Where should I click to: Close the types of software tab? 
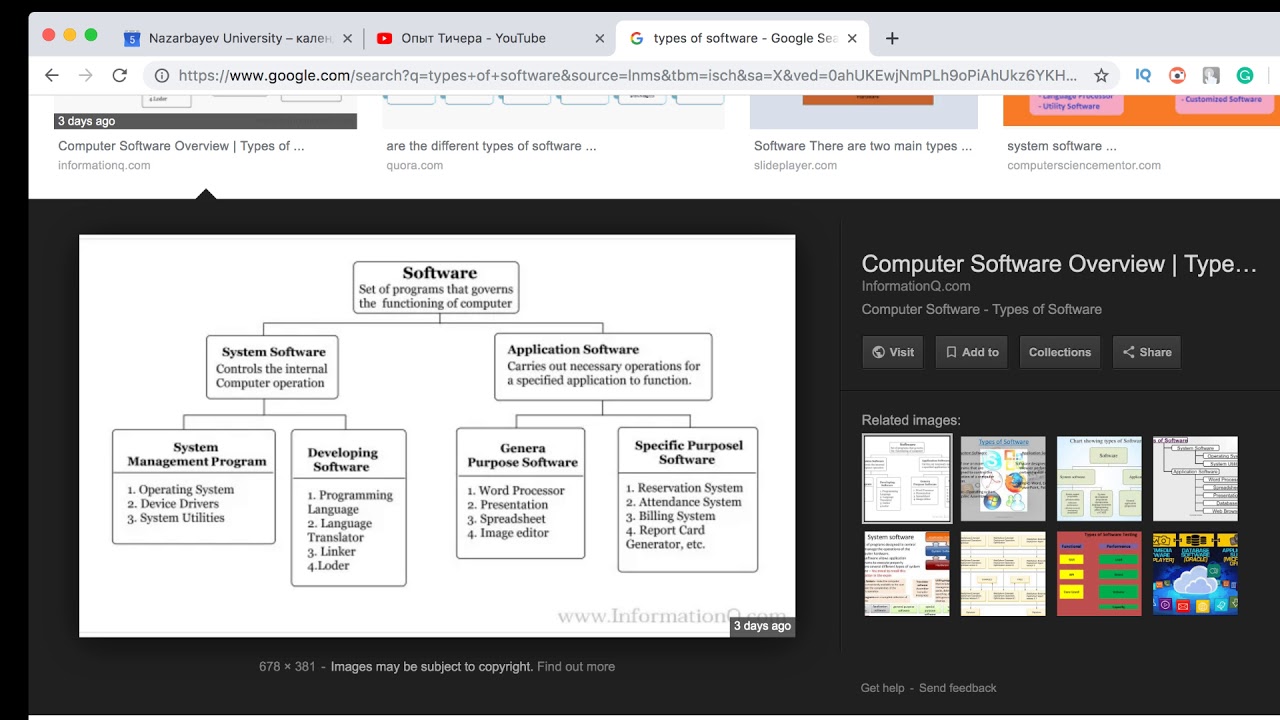click(852, 38)
